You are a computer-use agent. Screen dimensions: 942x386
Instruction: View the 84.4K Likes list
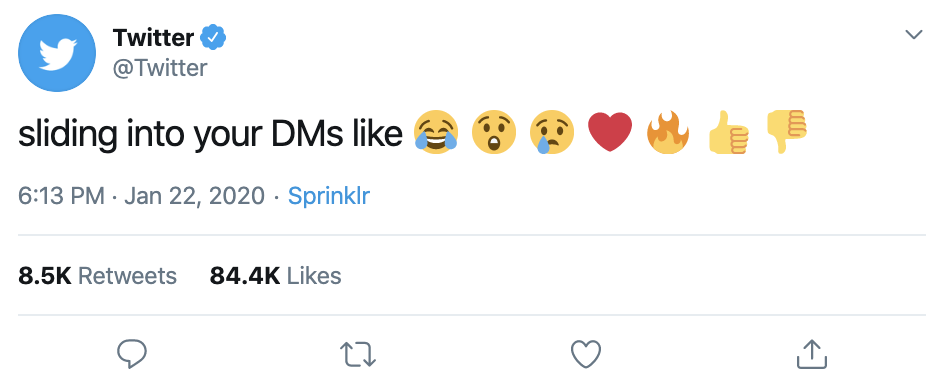(x=275, y=276)
